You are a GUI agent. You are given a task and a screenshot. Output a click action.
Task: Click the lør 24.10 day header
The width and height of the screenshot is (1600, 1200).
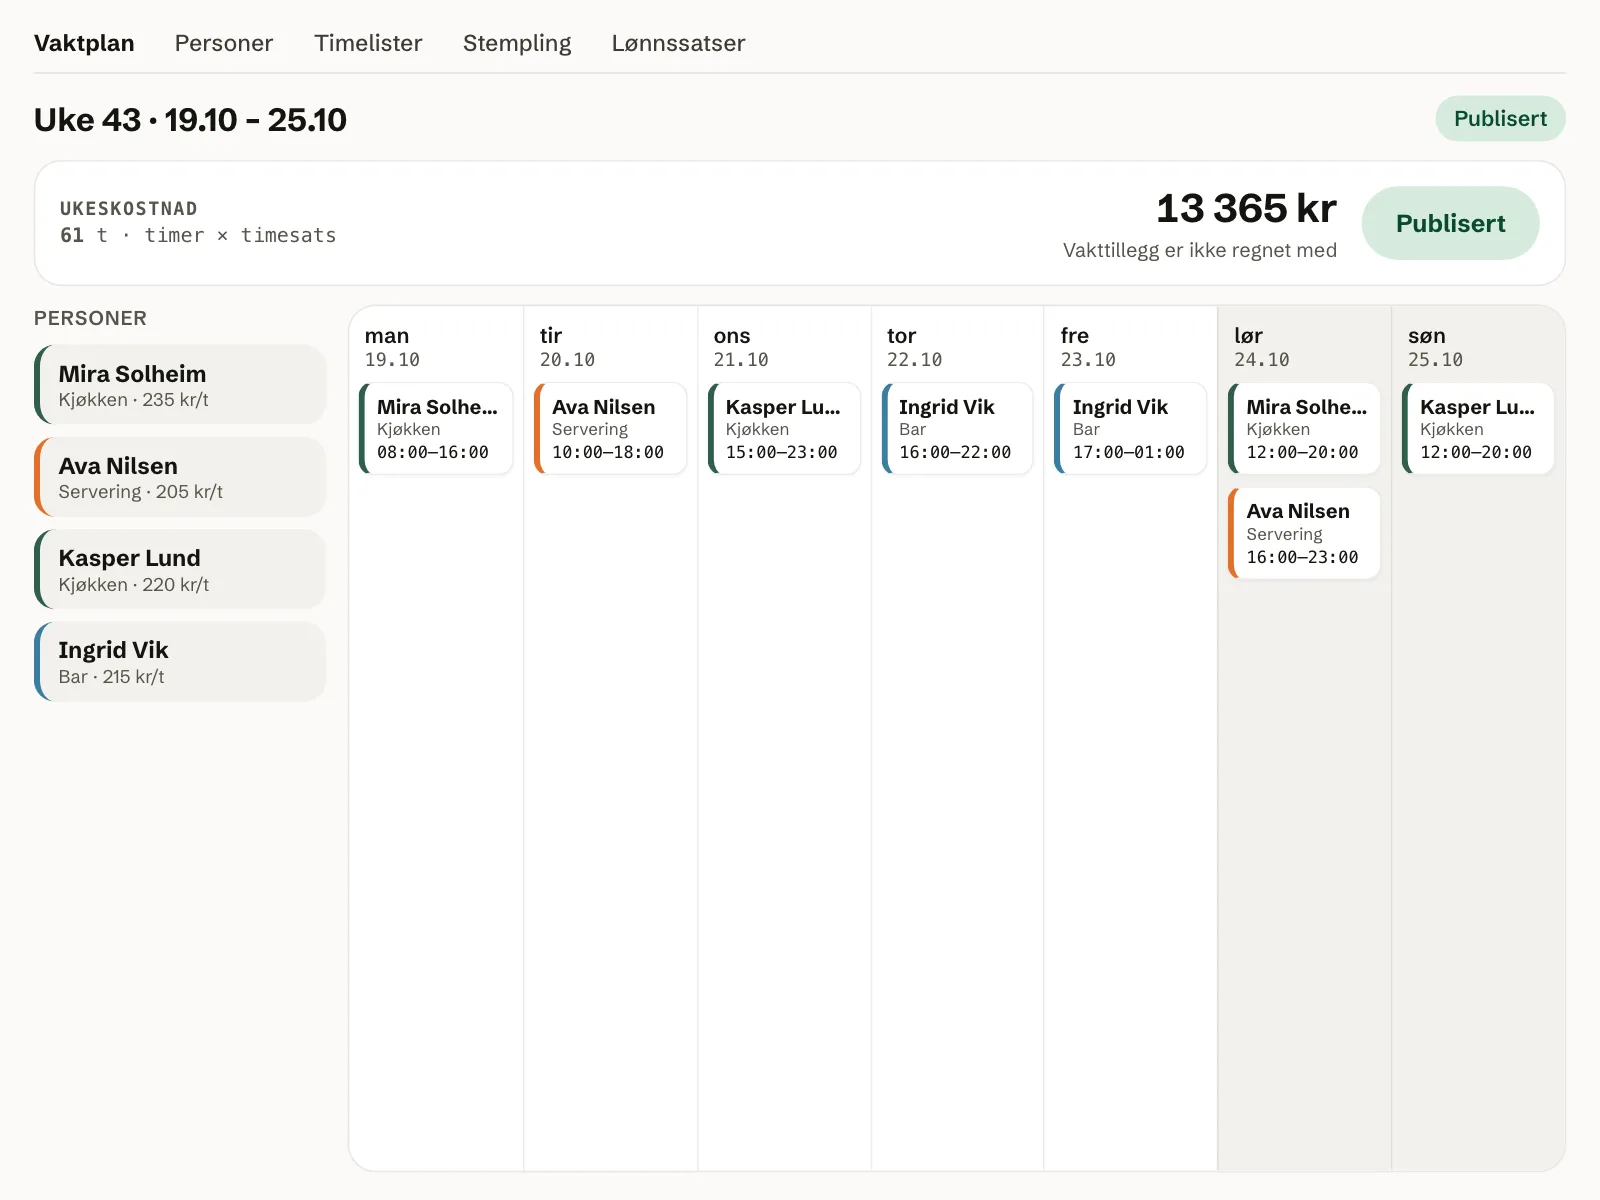point(1261,347)
